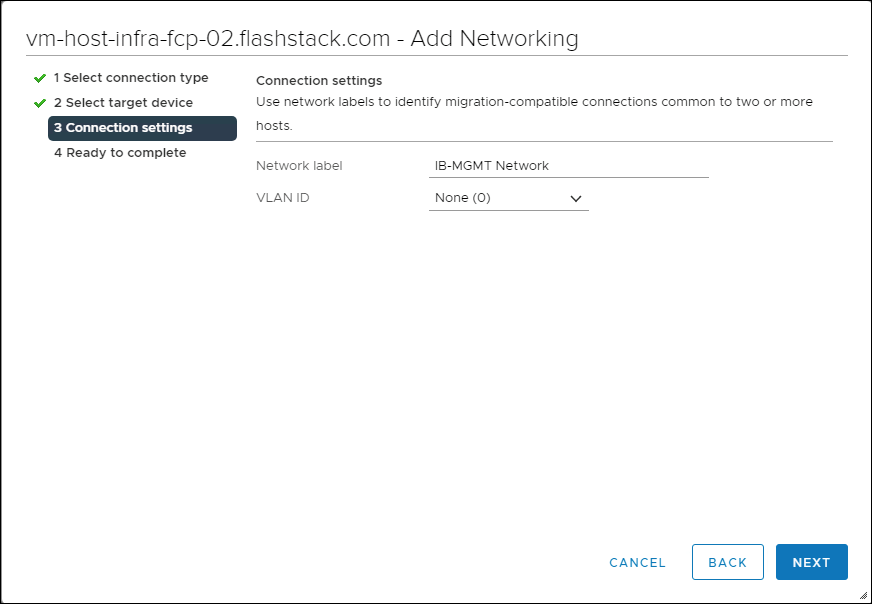Go back to the Select connection type step
Screen dimensions: 872x604
(x=133, y=77)
